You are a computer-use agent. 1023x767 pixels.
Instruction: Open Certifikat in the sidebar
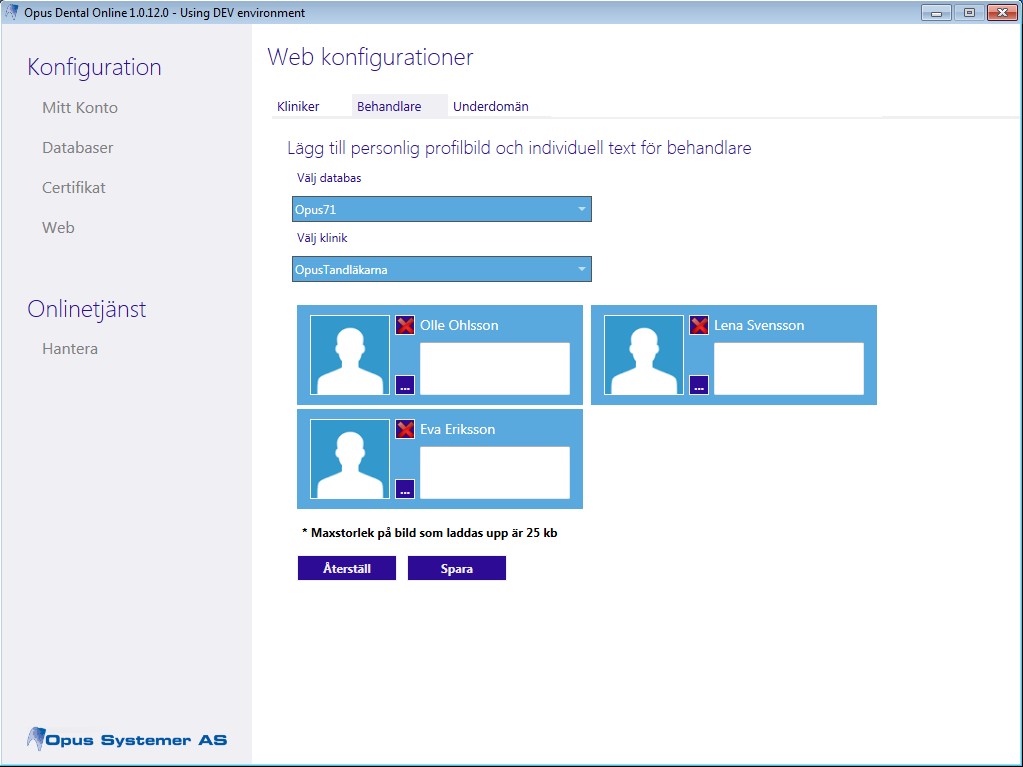tap(74, 188)
